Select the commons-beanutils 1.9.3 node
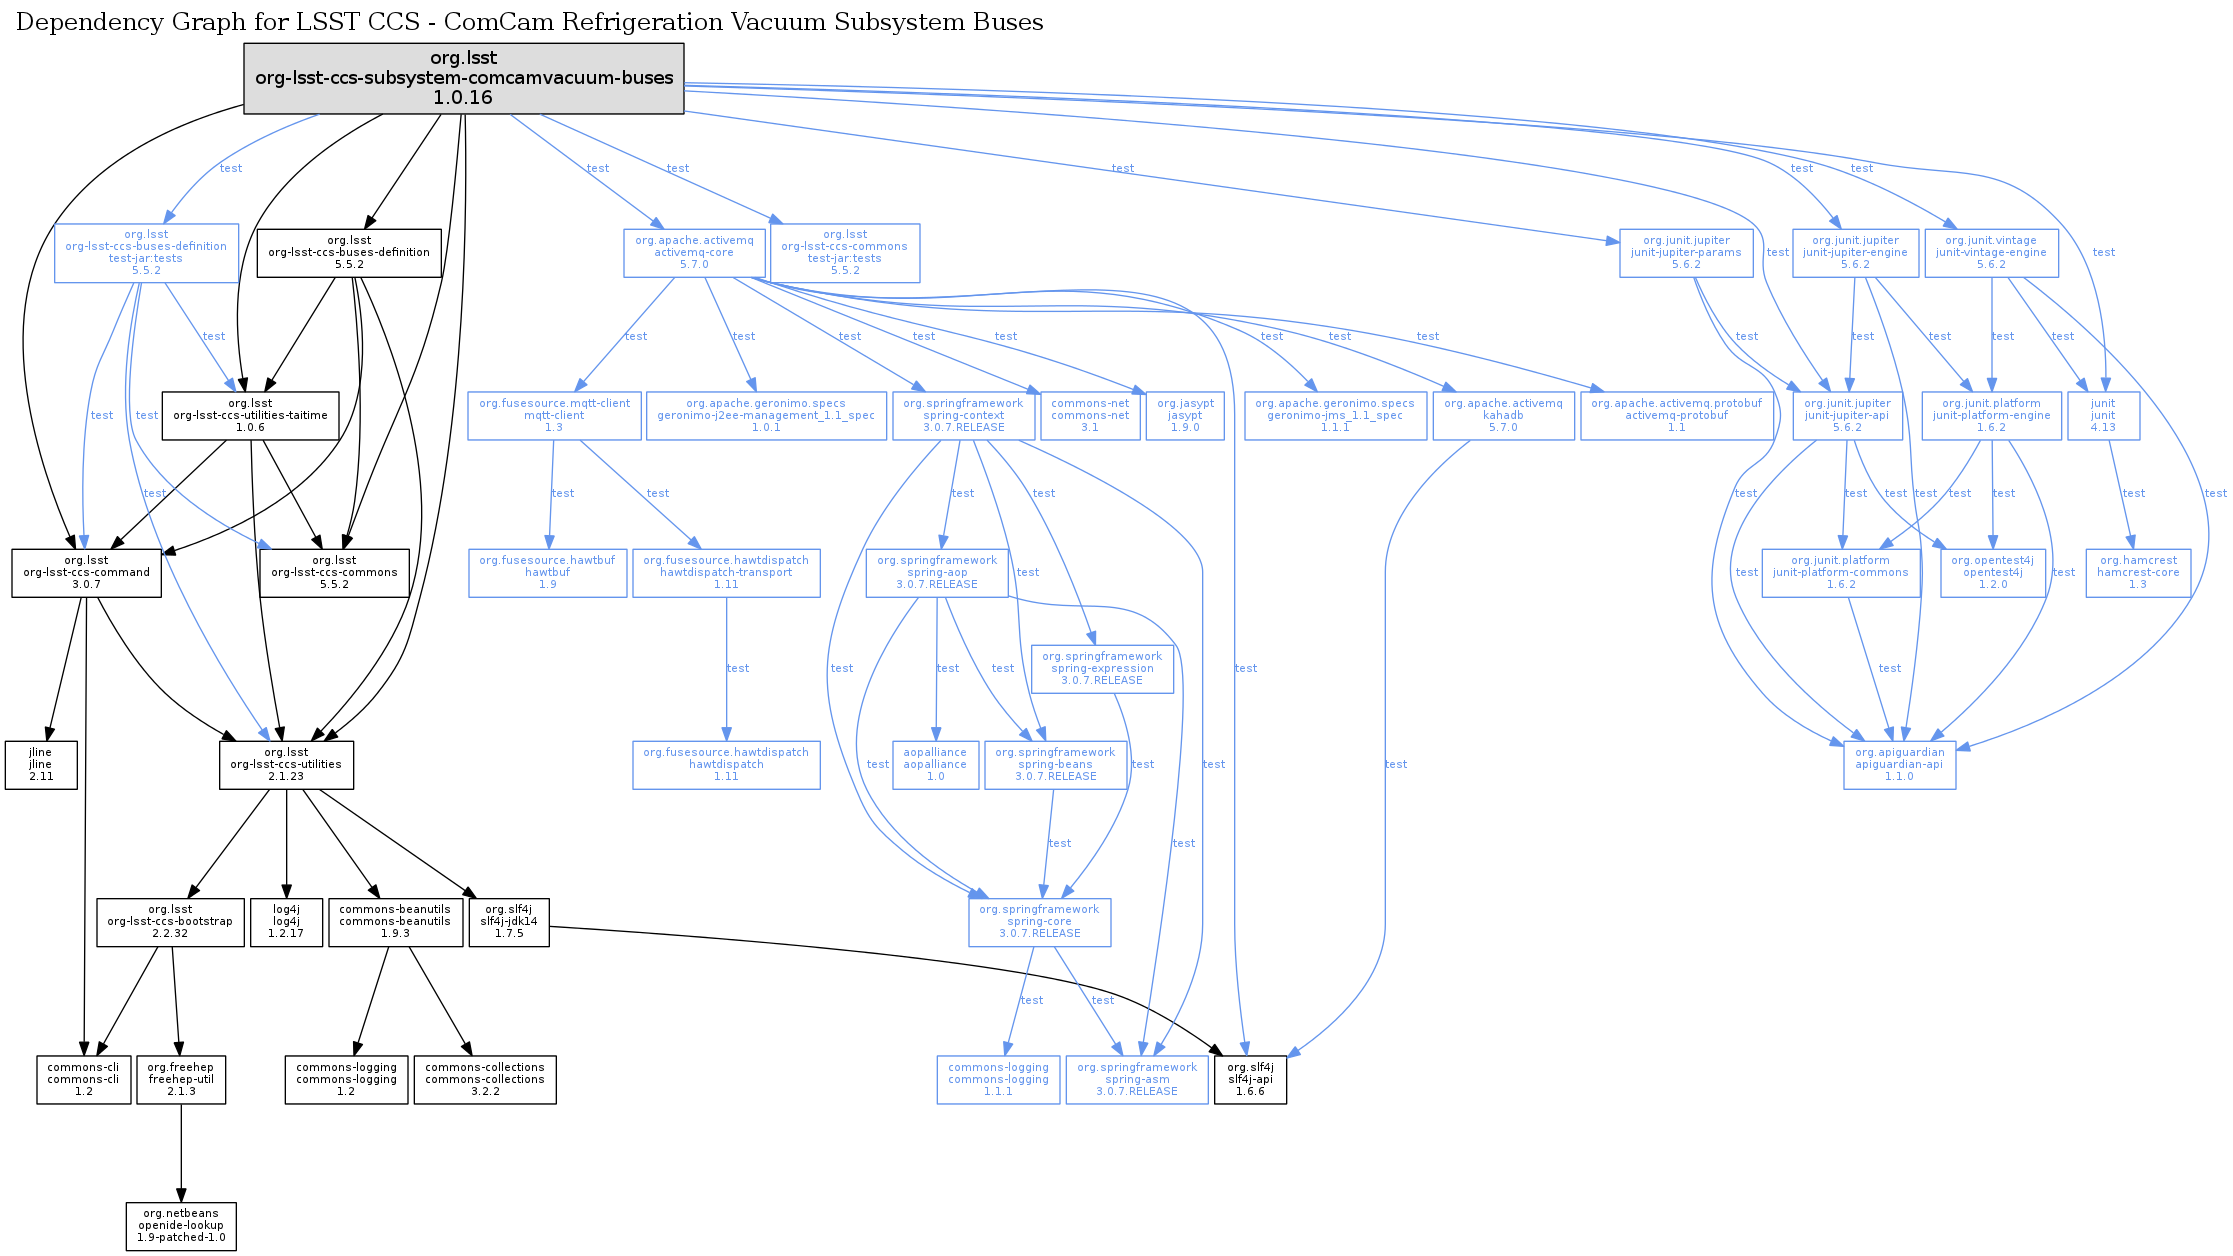 coord(395,922)
